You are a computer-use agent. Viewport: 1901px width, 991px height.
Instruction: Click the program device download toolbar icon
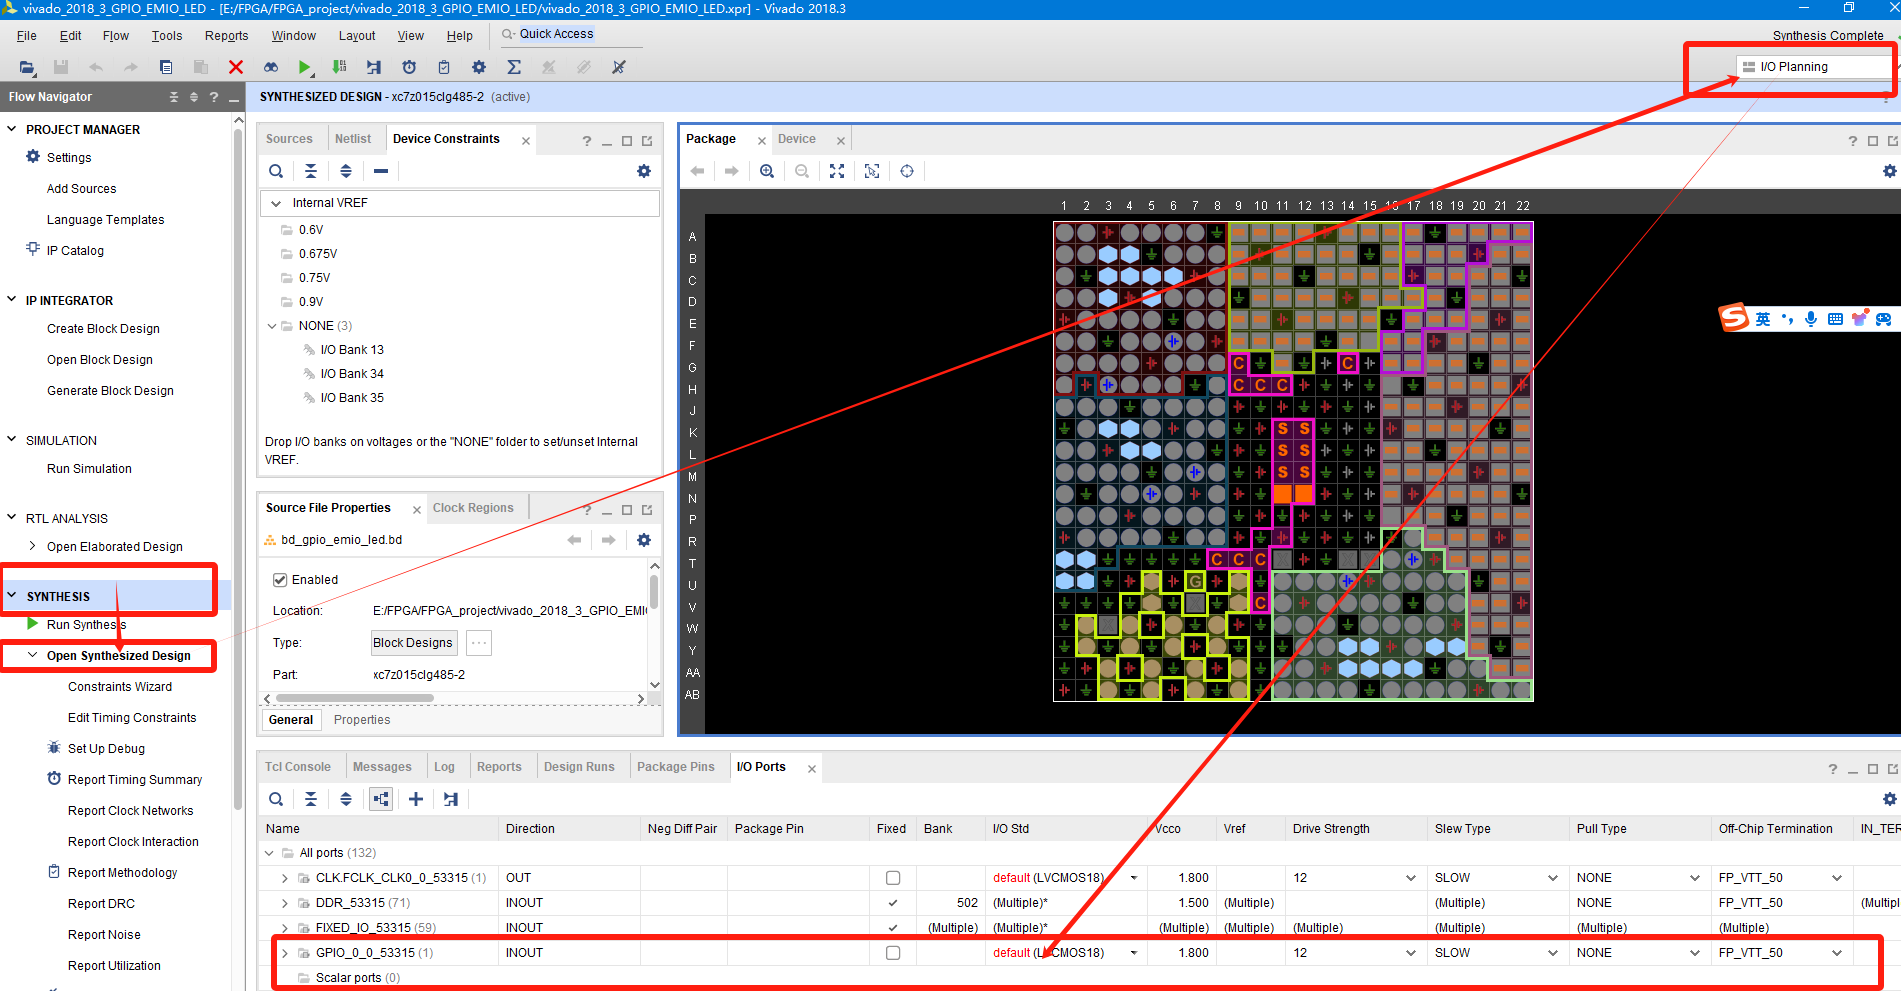pos(340,67)
